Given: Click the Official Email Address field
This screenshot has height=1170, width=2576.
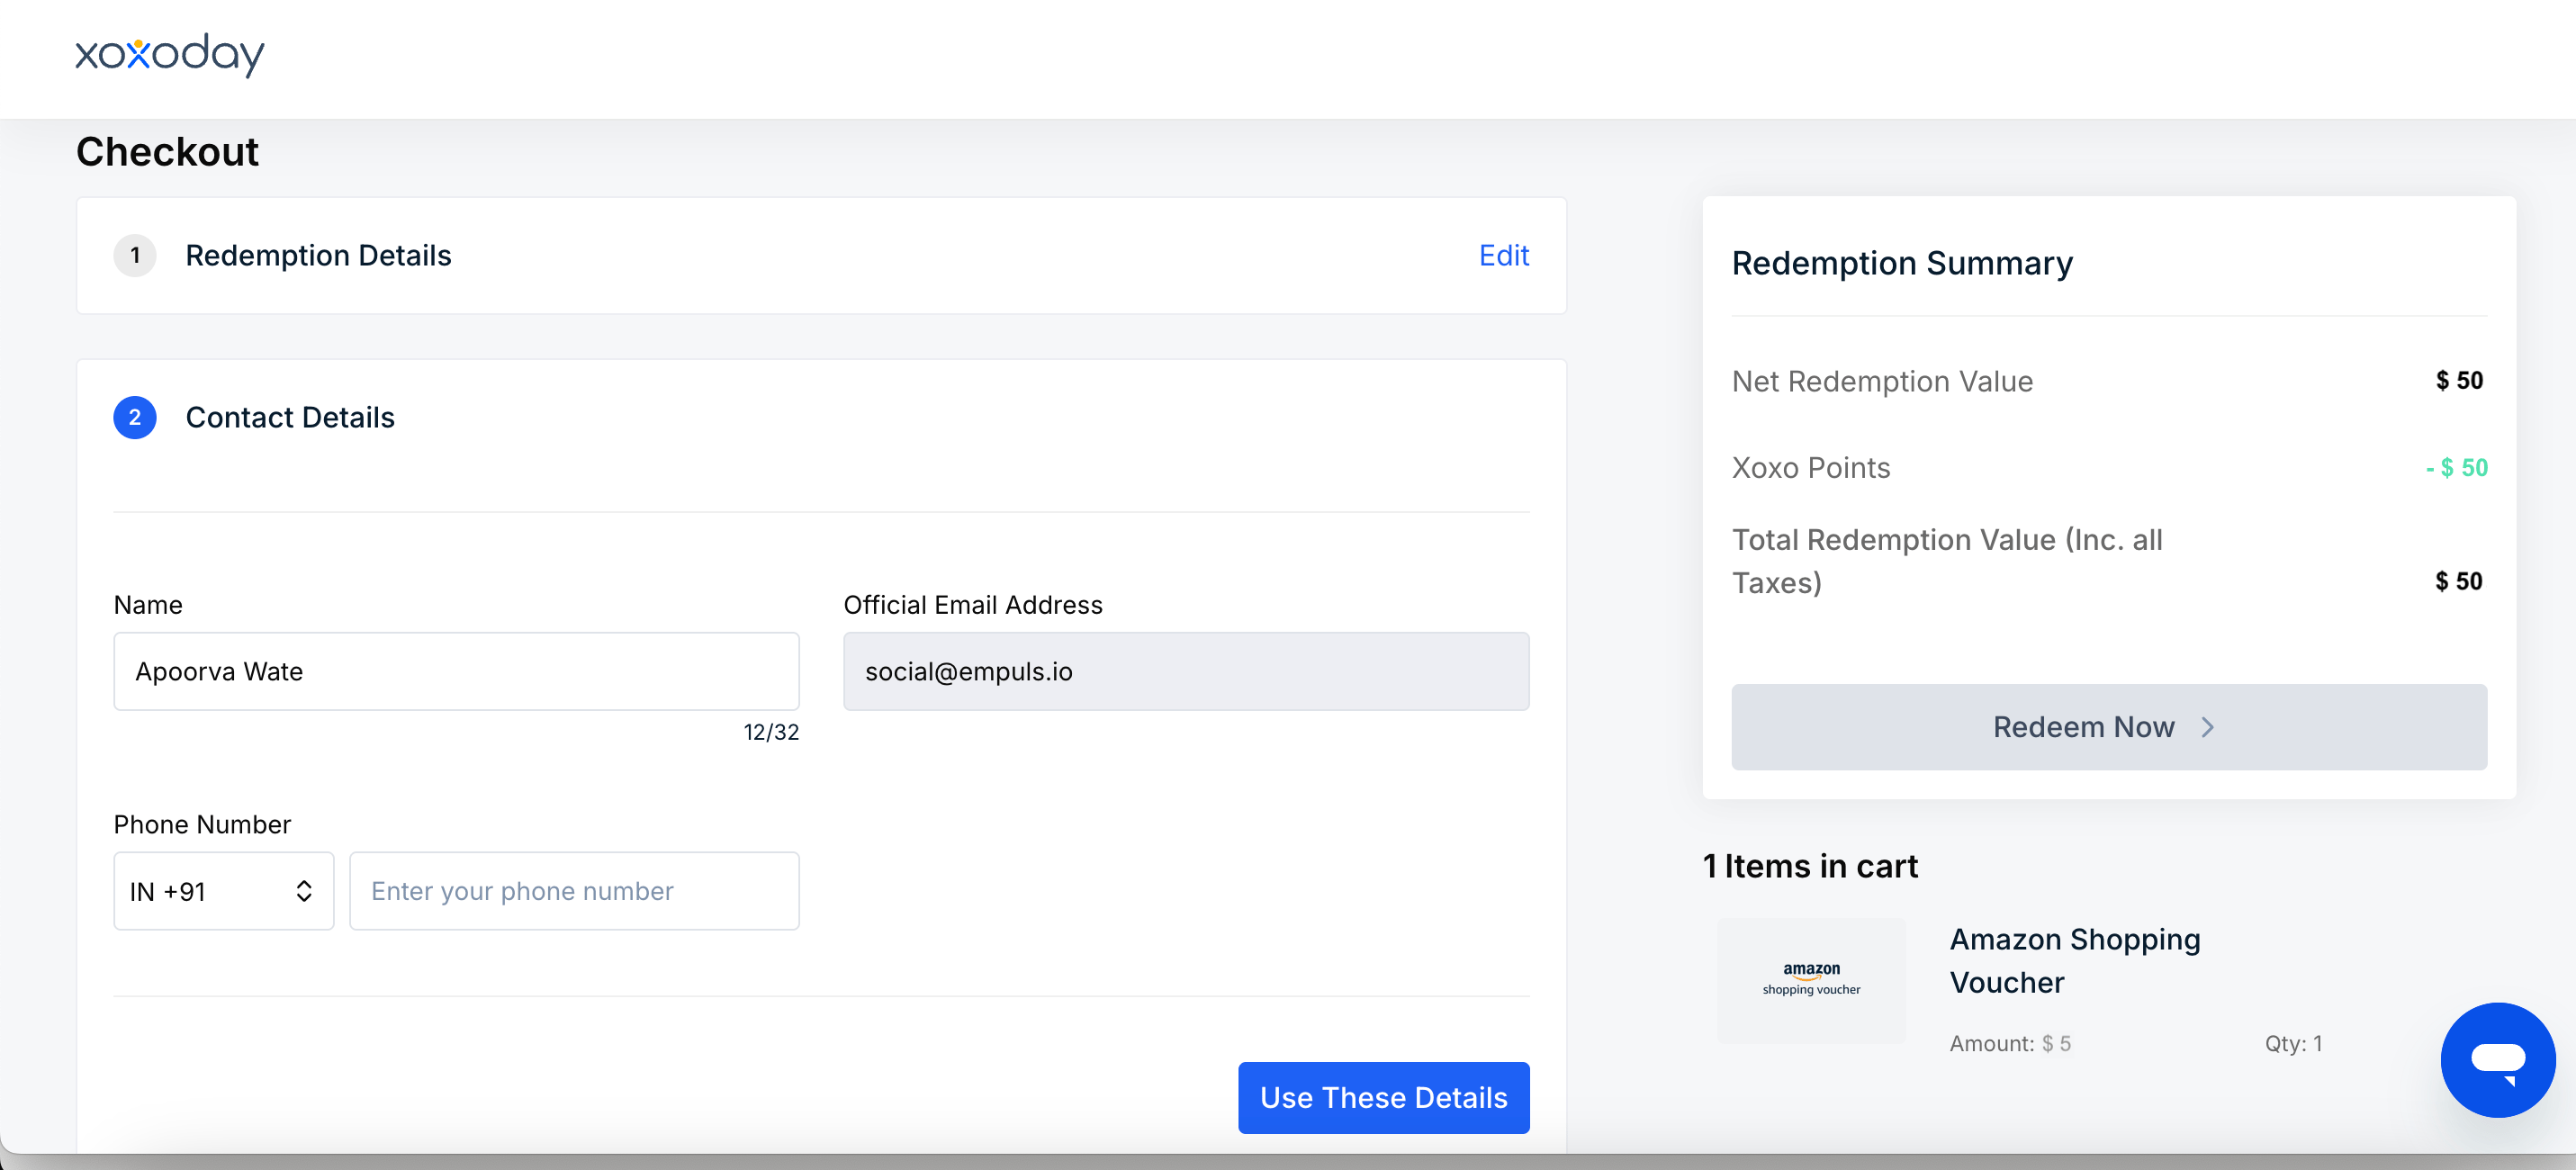Looking at the screenshot, I should pyautogui.click(x=1186, y=671).
